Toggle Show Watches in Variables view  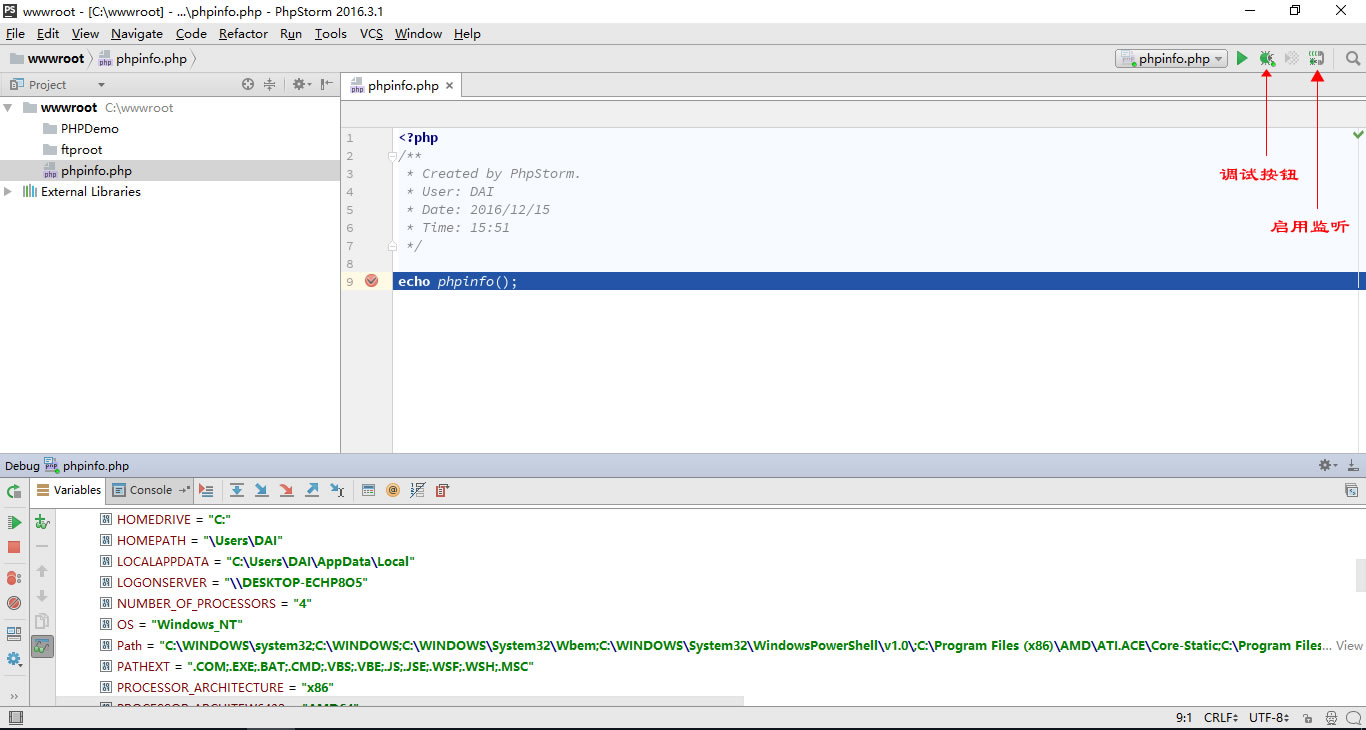pyautogui.click(x=42, y=646)
